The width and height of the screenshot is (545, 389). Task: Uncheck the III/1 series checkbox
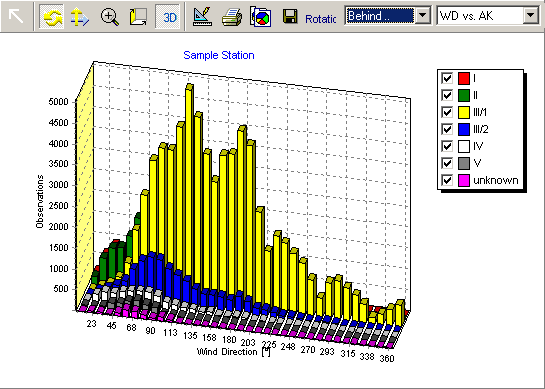[447, 112]
